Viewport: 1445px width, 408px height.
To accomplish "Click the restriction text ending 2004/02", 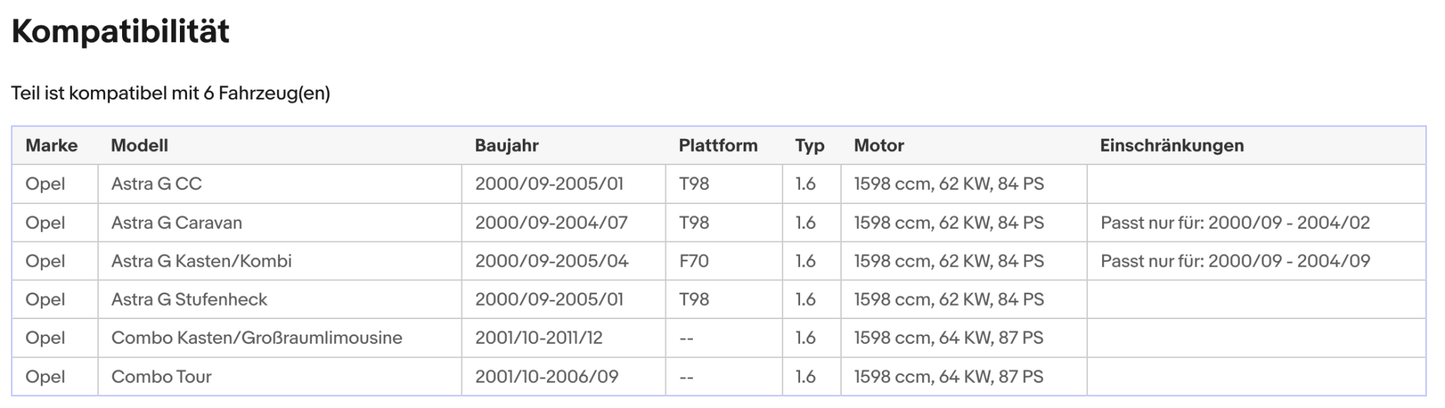I will coord(1234,223).
